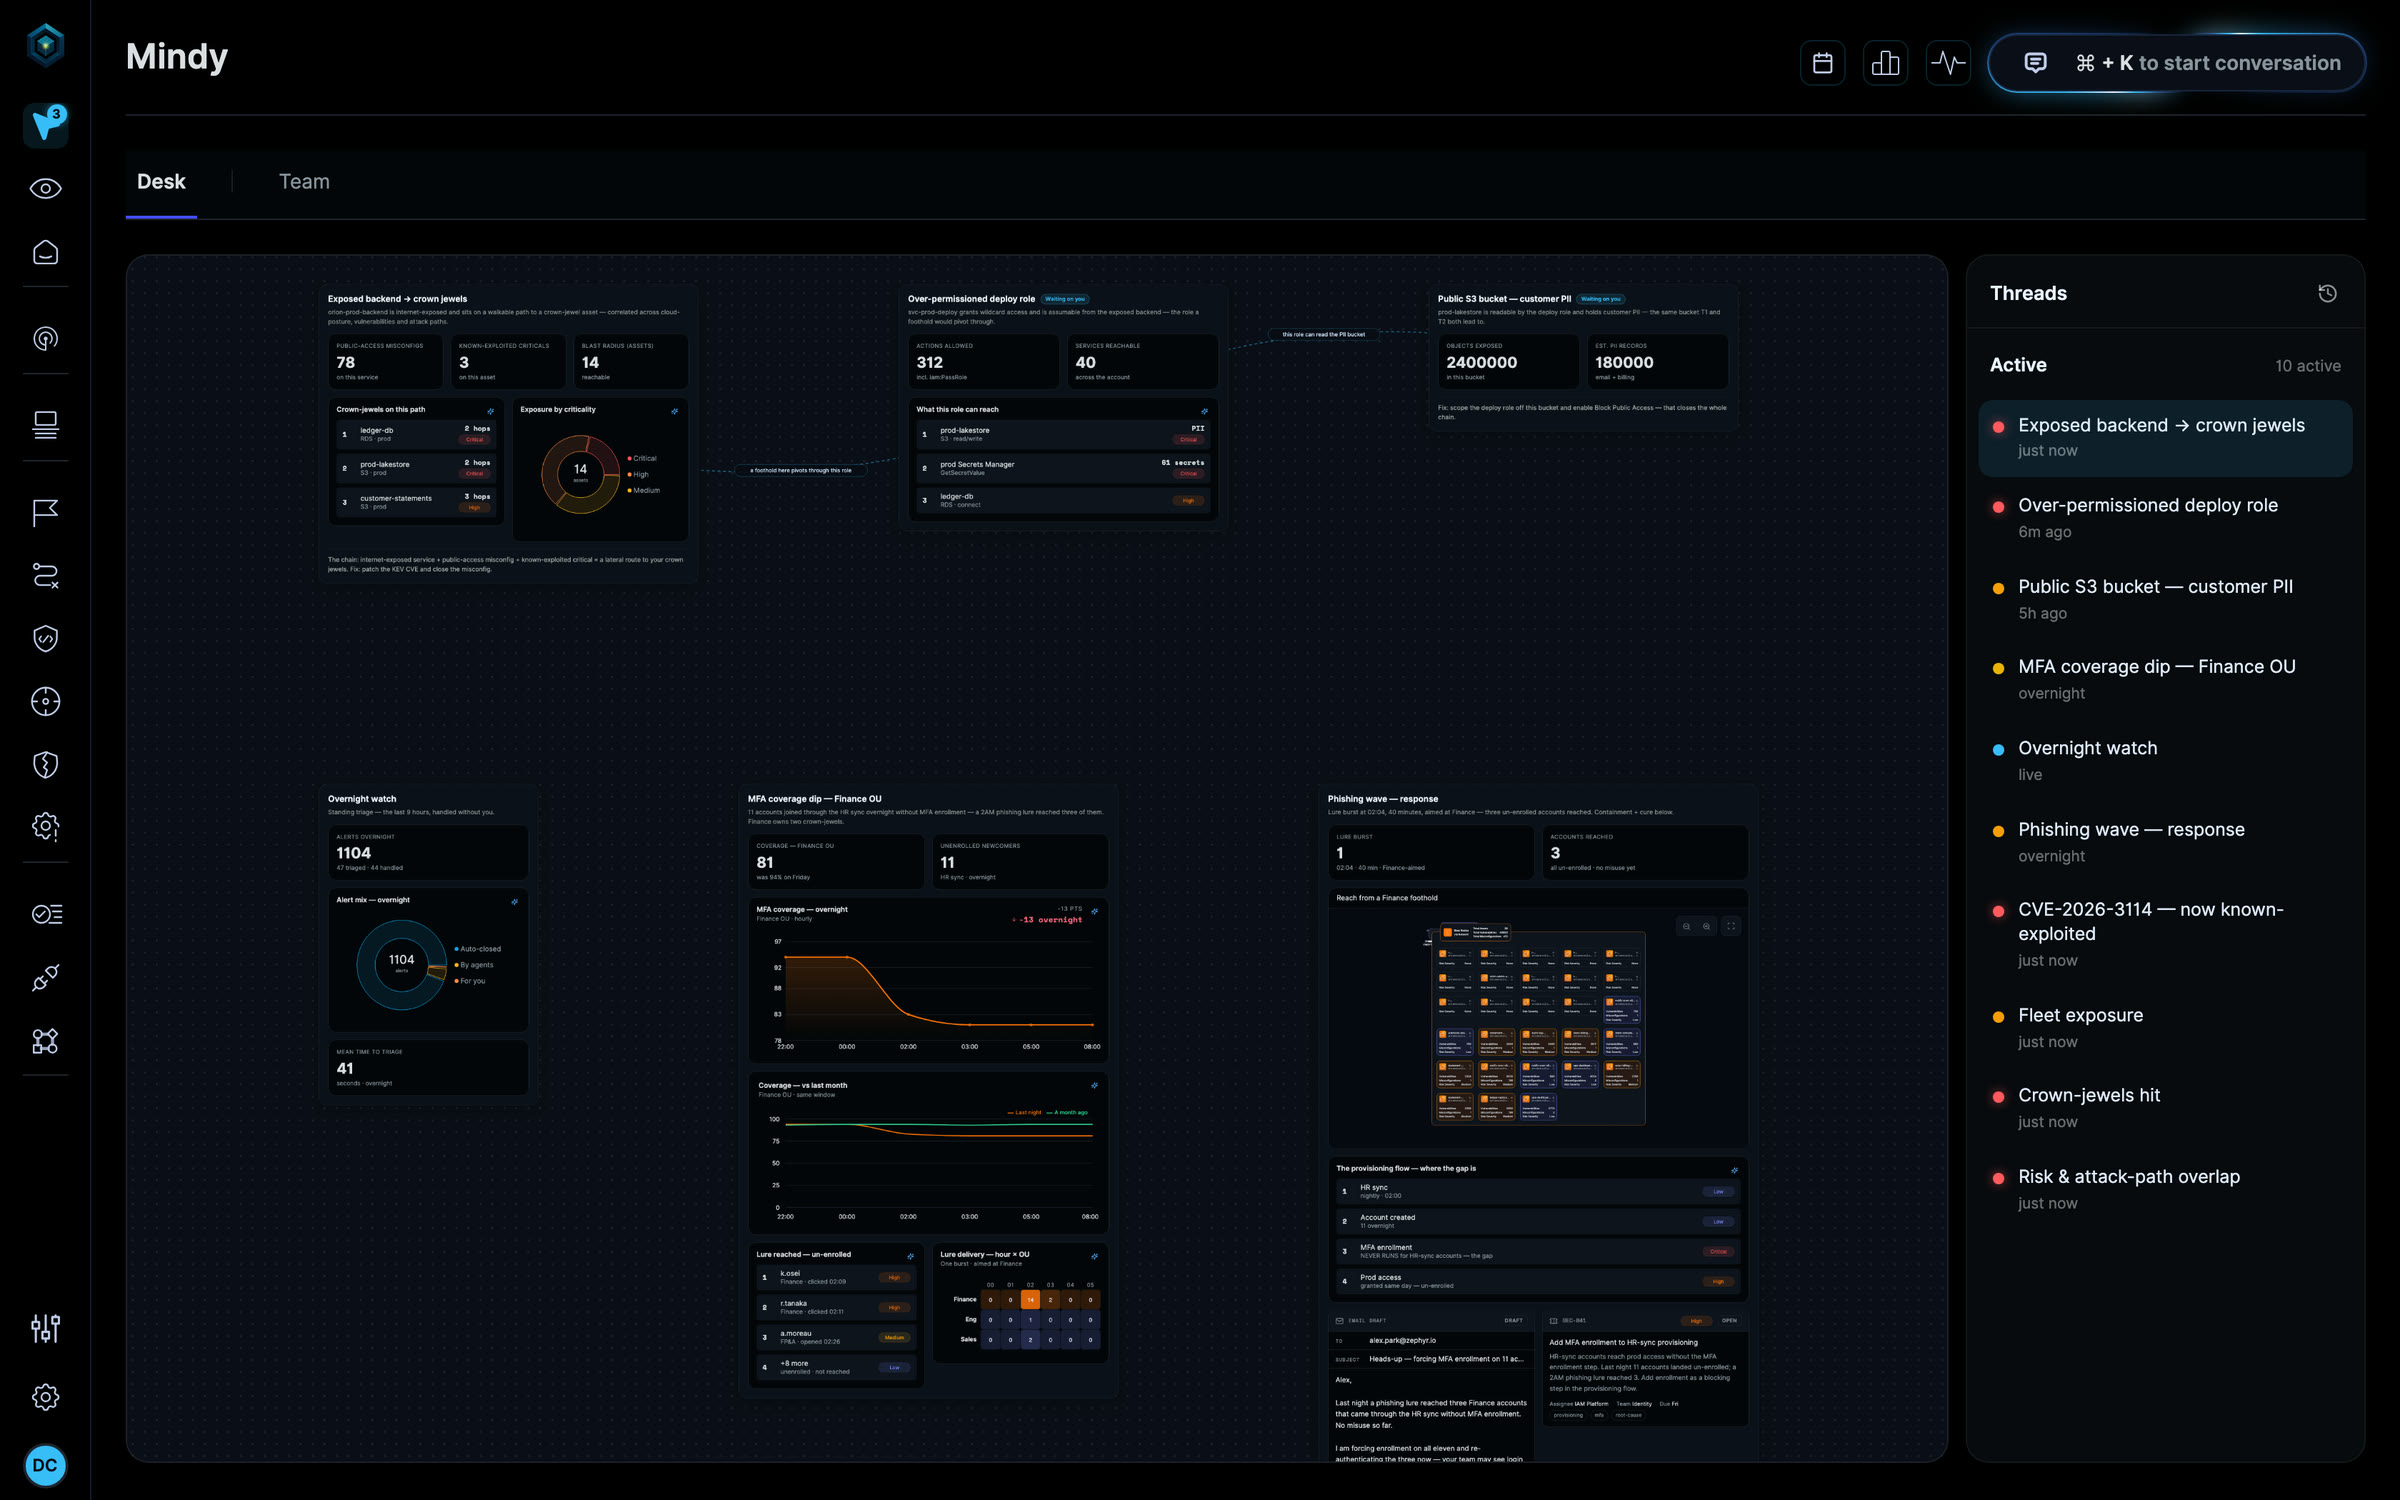Open the Crown-jewels hit thread
The image size is (2400, 1500).
pyautogui.click(x=2165, y=1107)
